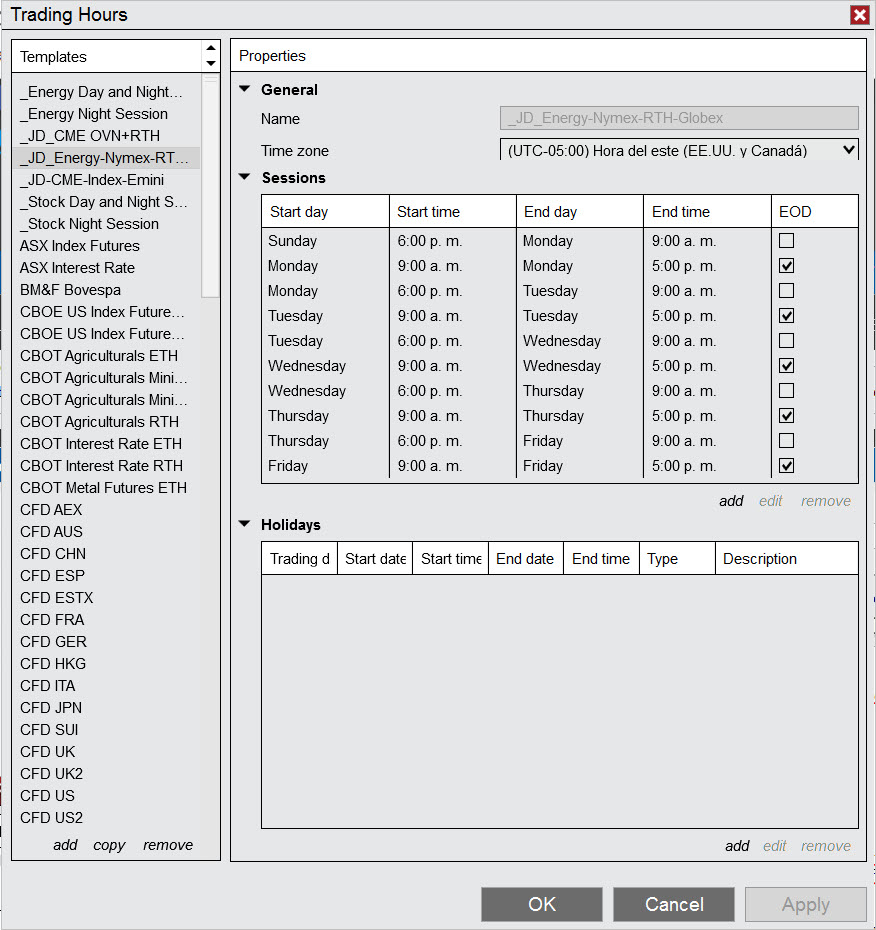Viewport: 876px width, 930px height.
Task: Click the EOD column header
Action: [815, 212]
